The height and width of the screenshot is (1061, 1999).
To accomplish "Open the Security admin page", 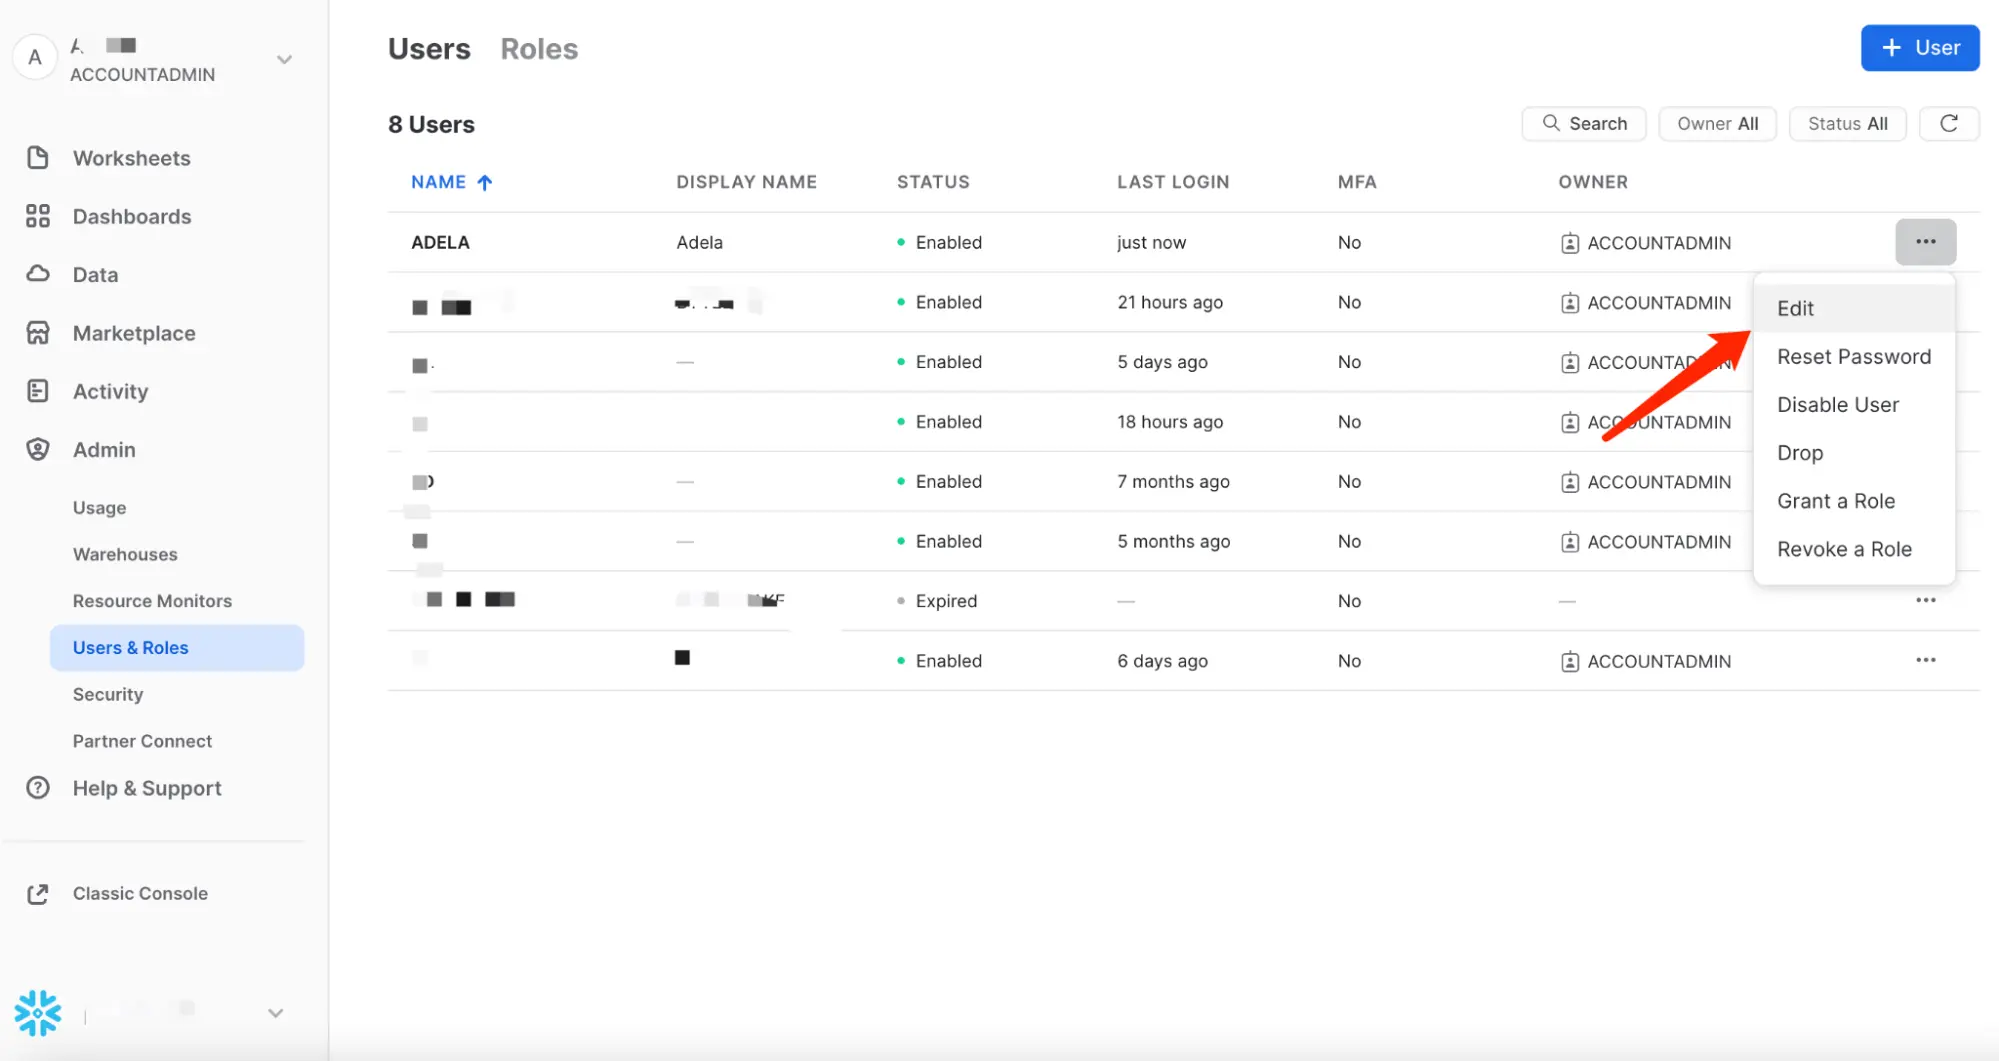I will (108, 694).
